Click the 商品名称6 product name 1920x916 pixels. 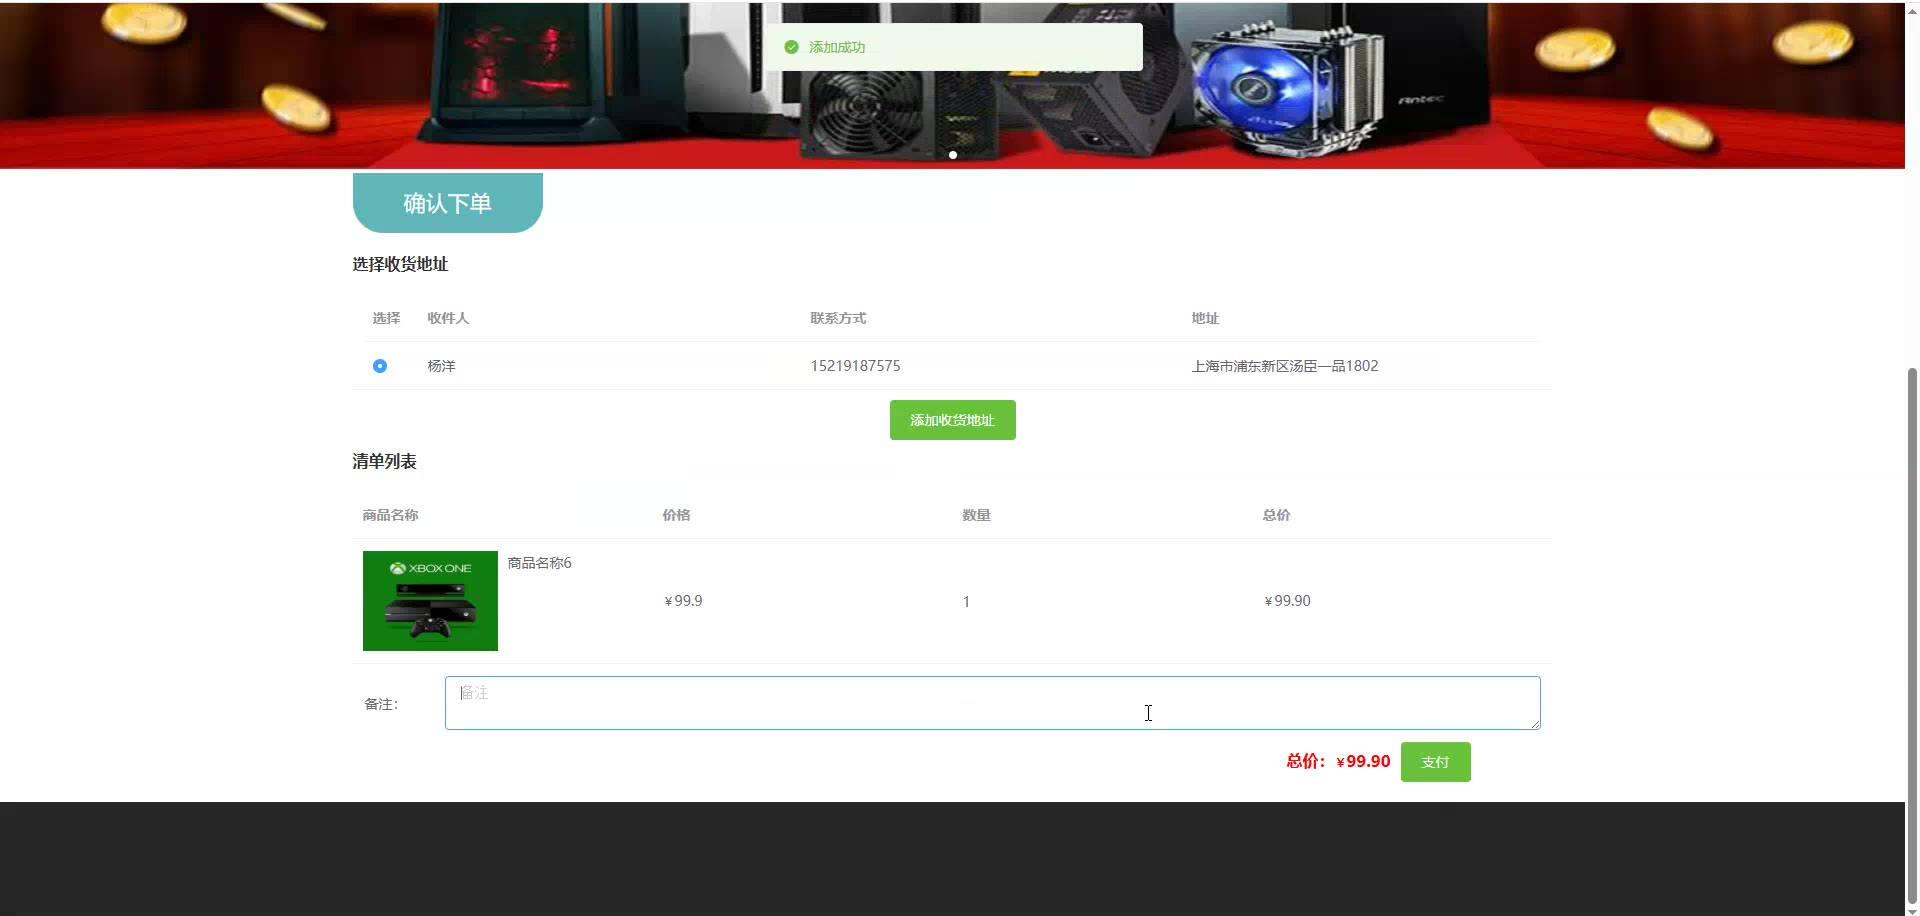[x=539, y=563]
